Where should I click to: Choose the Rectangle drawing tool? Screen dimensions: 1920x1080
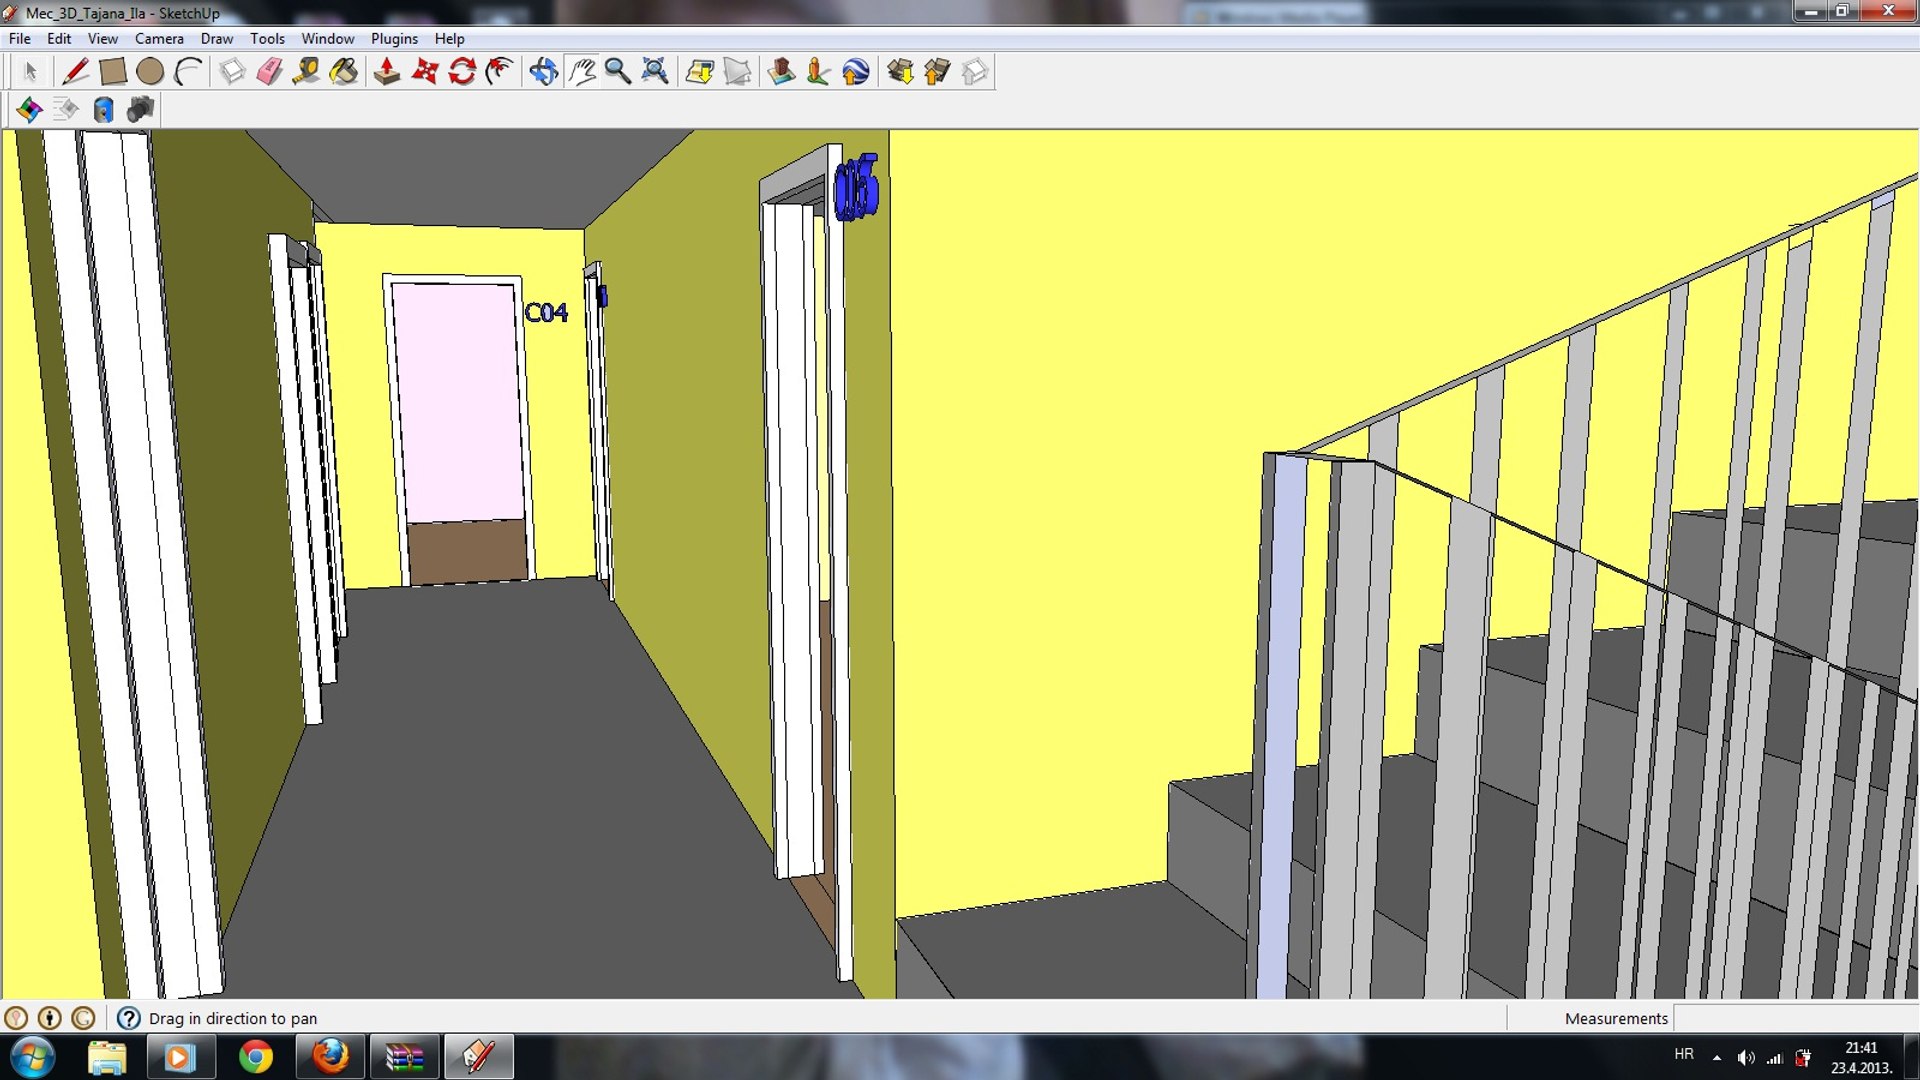pyautogui.click(x=112, y=72)
